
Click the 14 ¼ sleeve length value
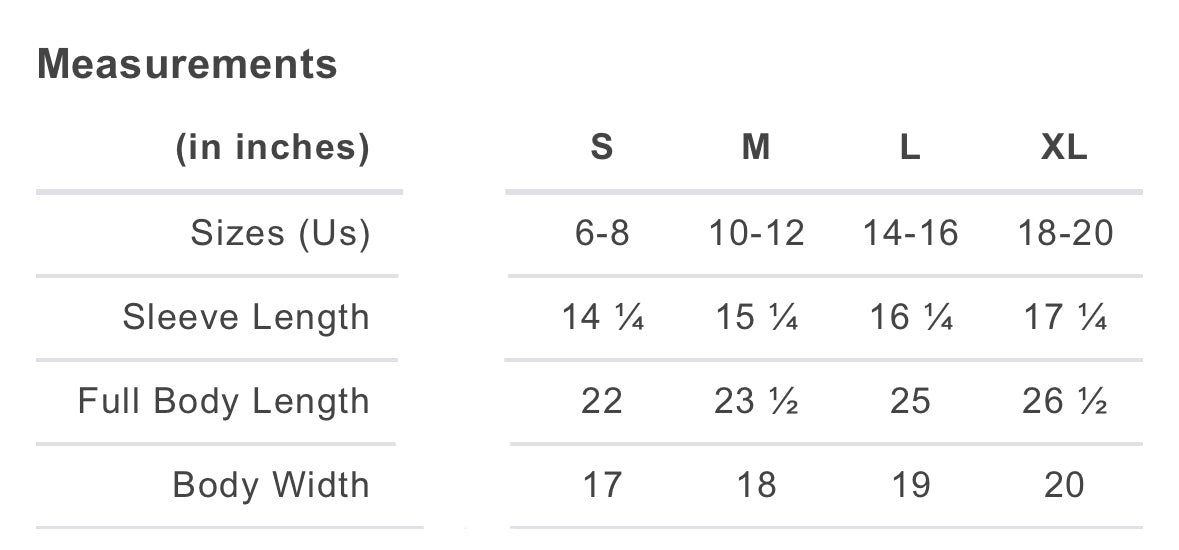coord(602,317)
